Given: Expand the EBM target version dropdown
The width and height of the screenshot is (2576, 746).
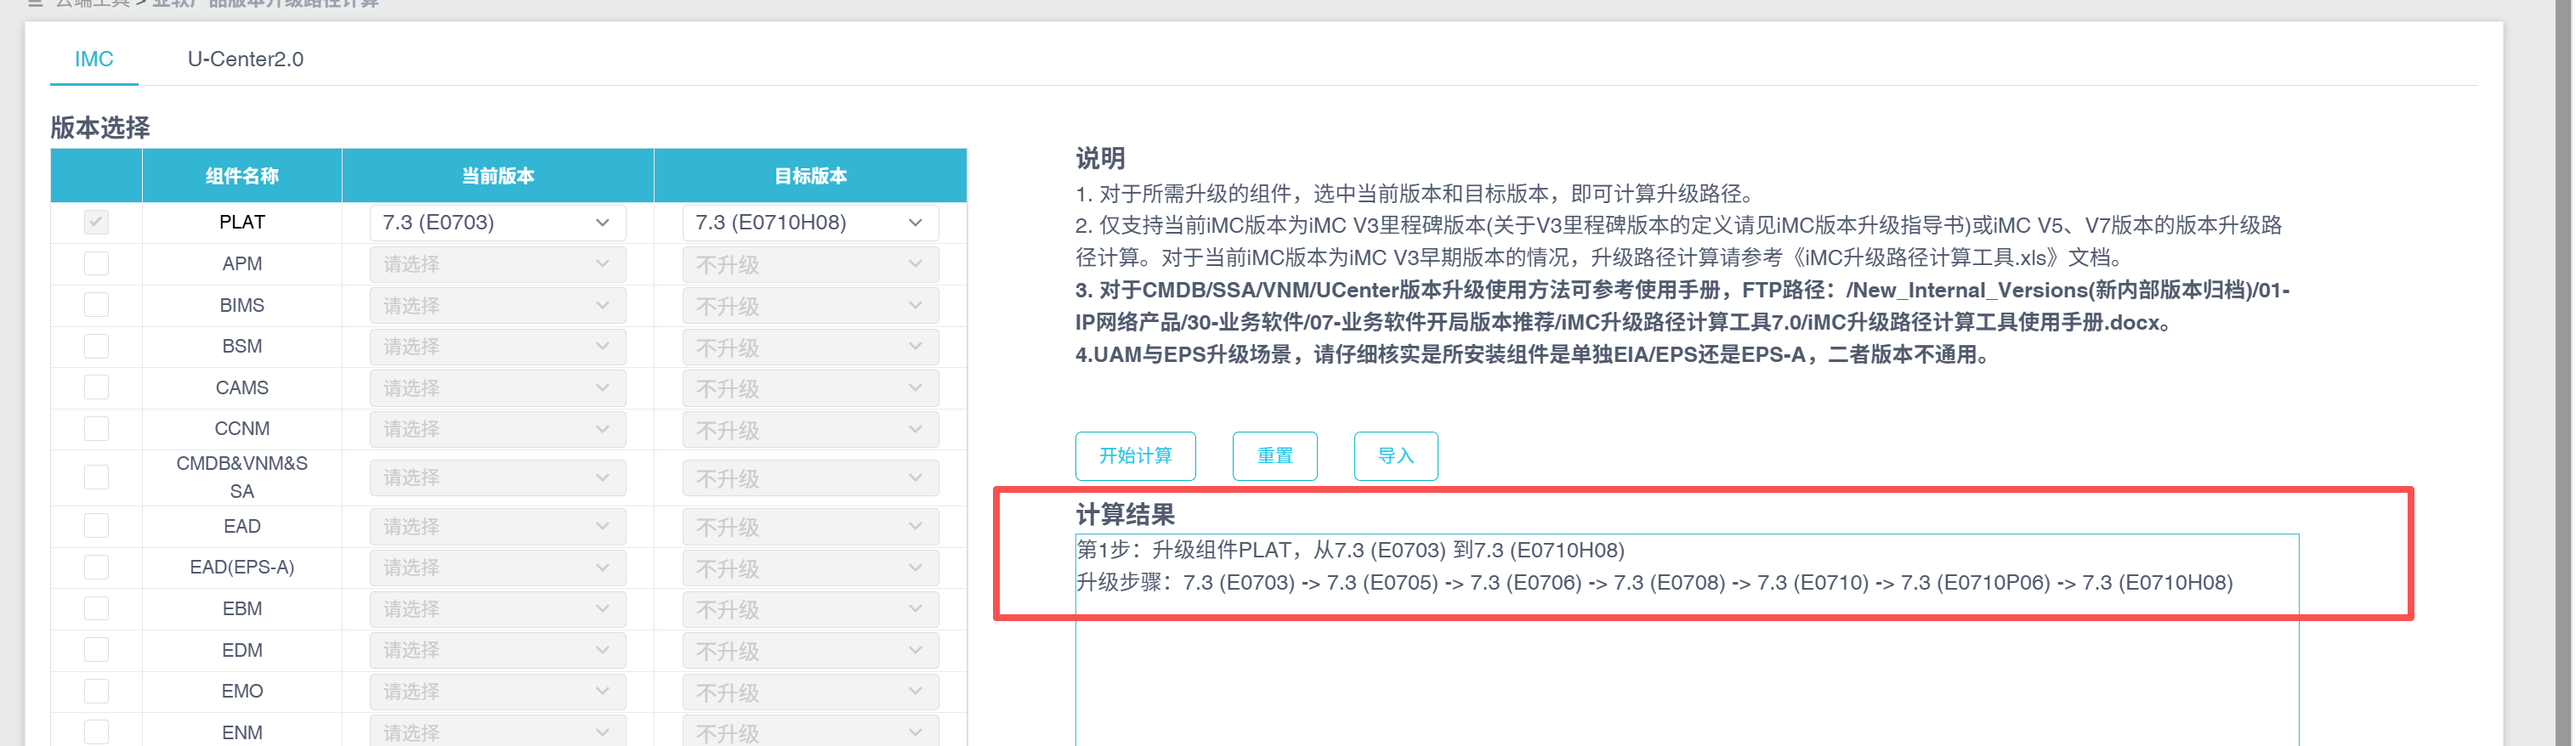Looking at the screenshot, I should (810, 609).
